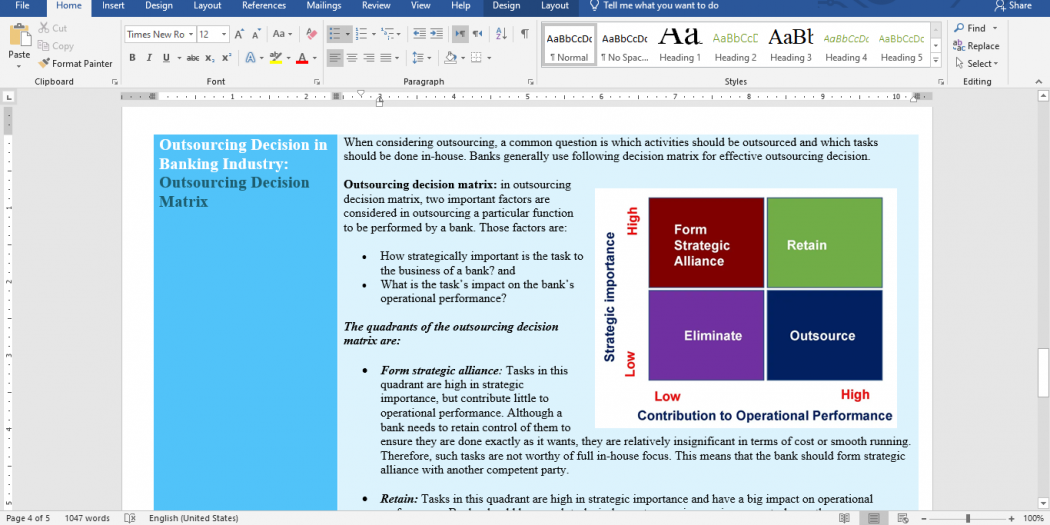Open the References tab
Screen dimensions: 1050x525
pyautogui.click(x=264, y=6)
